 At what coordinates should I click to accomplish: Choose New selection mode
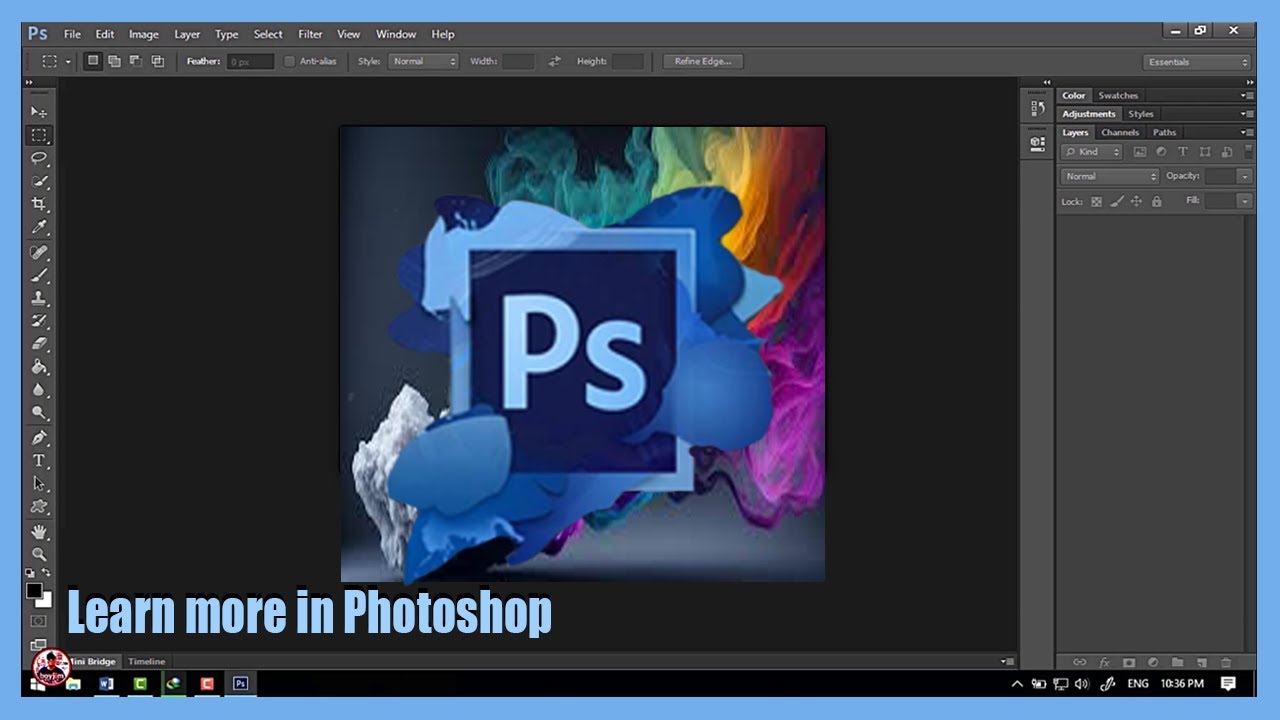click(x=93, y=61)
